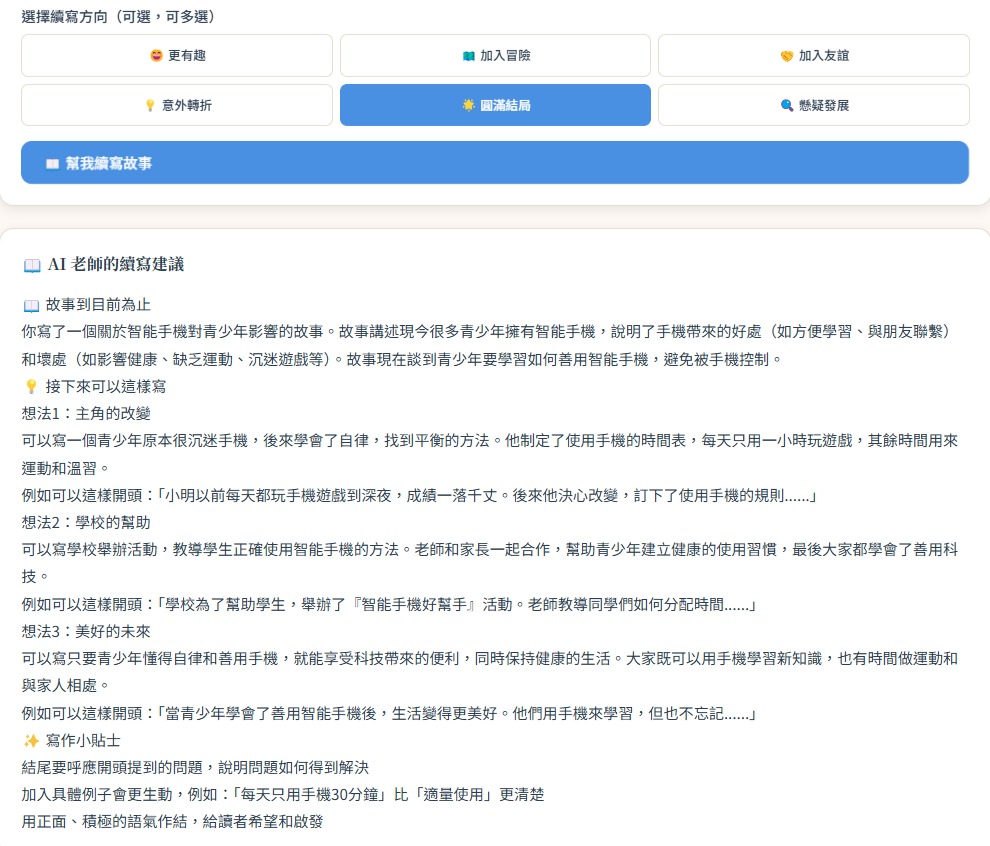Toggle the 更有趣 direction option
Image resolution: width=990 pixels, height=846 pixels.
click(177, 56)
